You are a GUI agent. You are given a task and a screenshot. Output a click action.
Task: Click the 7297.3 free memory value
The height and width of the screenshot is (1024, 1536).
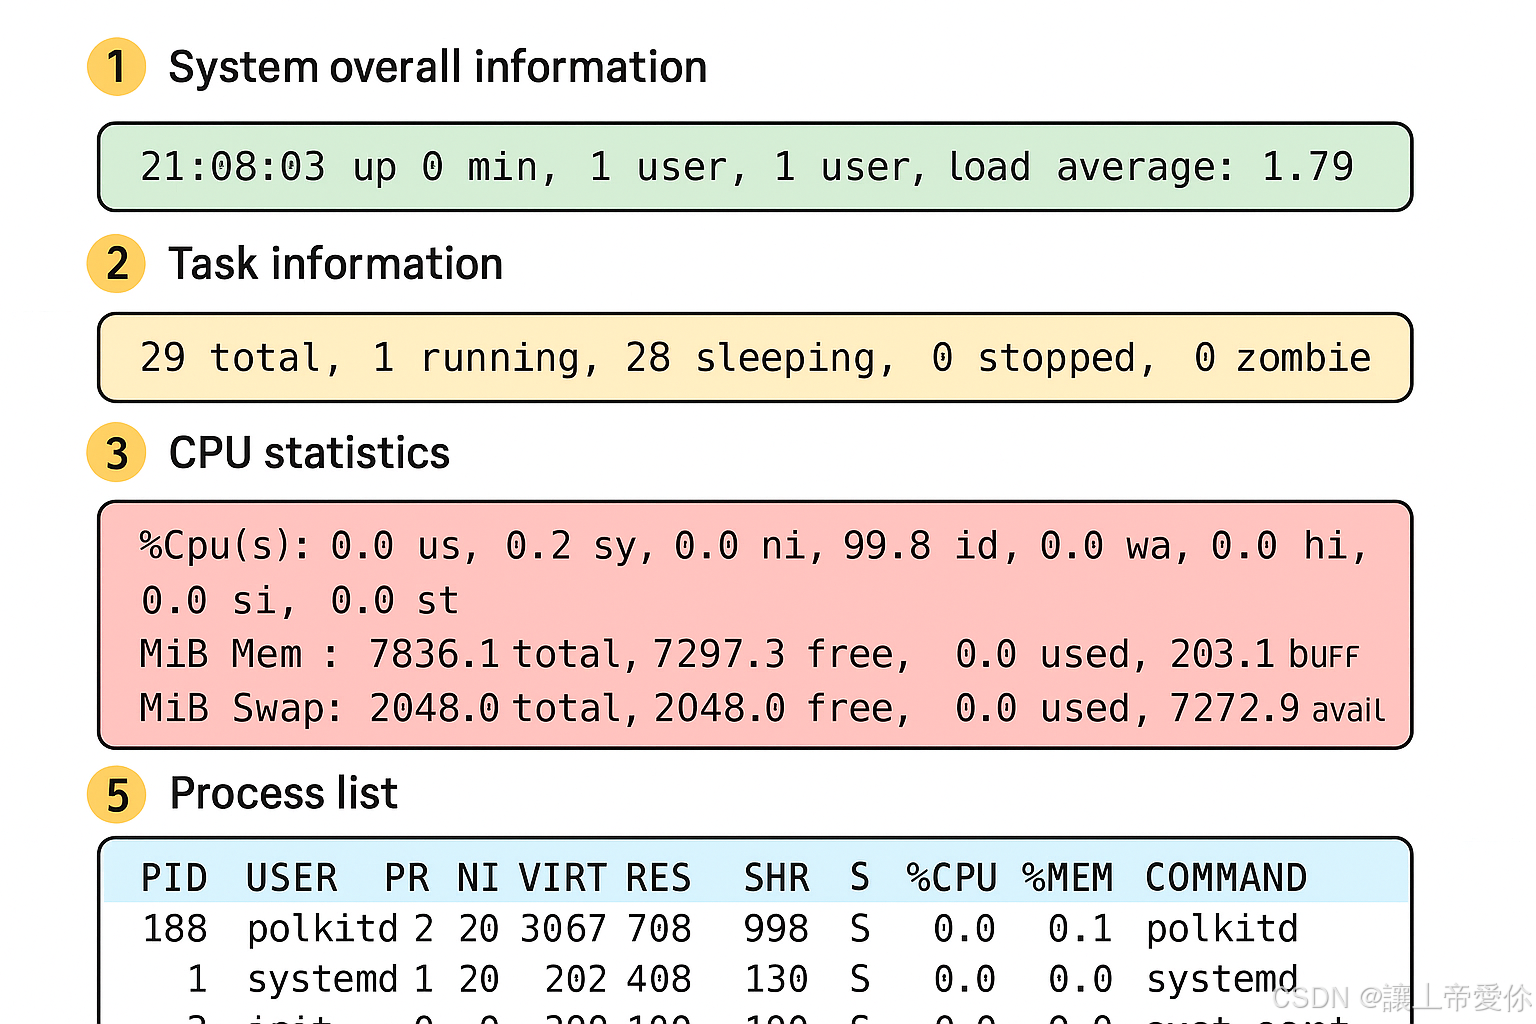(x=719, y=654)
